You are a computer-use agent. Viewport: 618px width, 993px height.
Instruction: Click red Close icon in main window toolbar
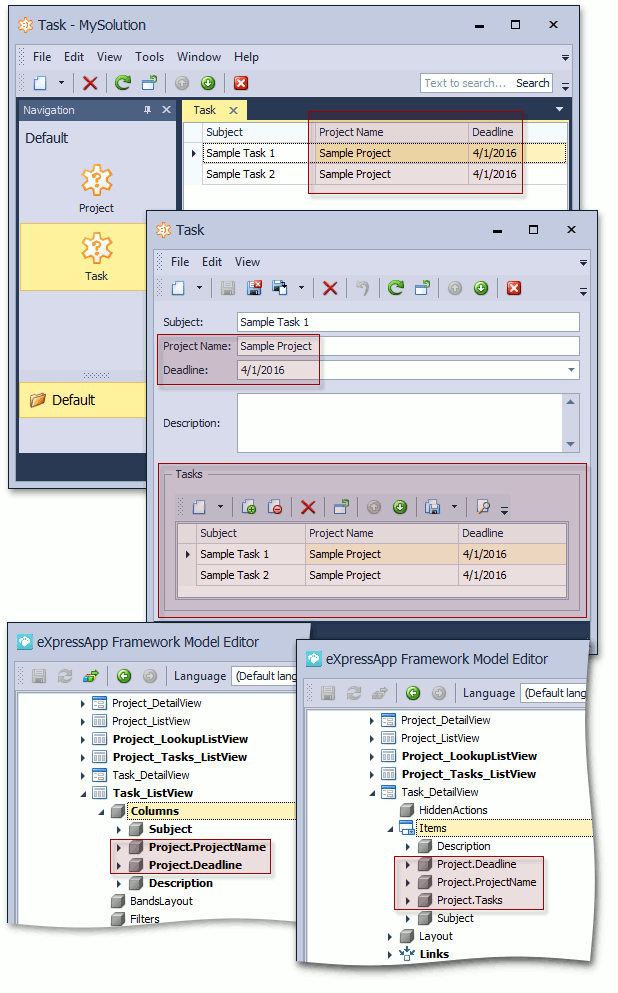point(241,83)
